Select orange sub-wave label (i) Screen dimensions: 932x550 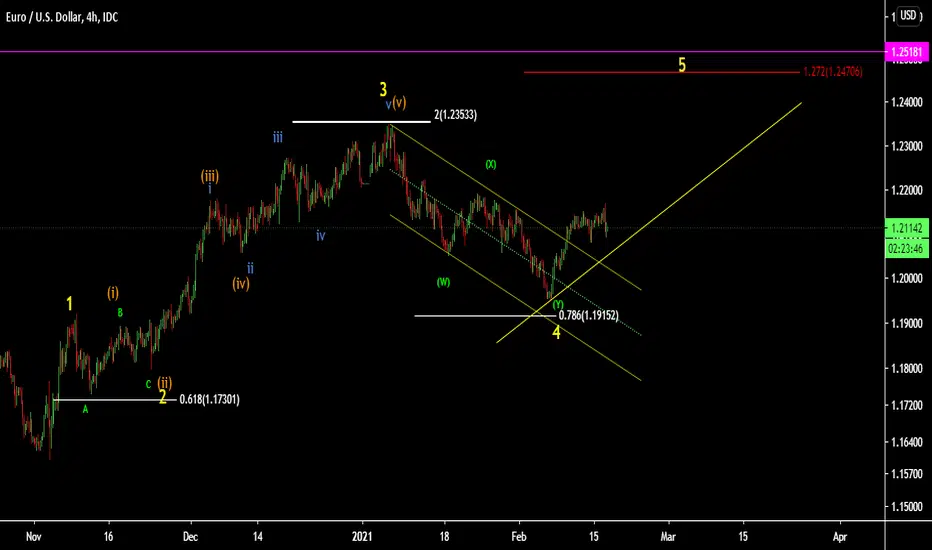[113, 293]
